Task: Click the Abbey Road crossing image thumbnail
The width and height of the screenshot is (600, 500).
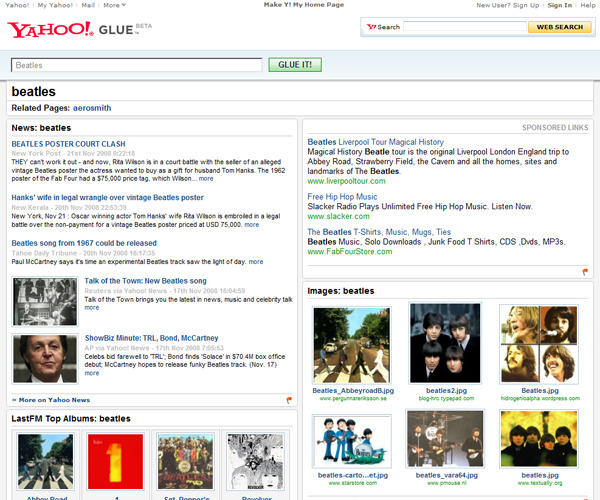Action: pos(352,345)
